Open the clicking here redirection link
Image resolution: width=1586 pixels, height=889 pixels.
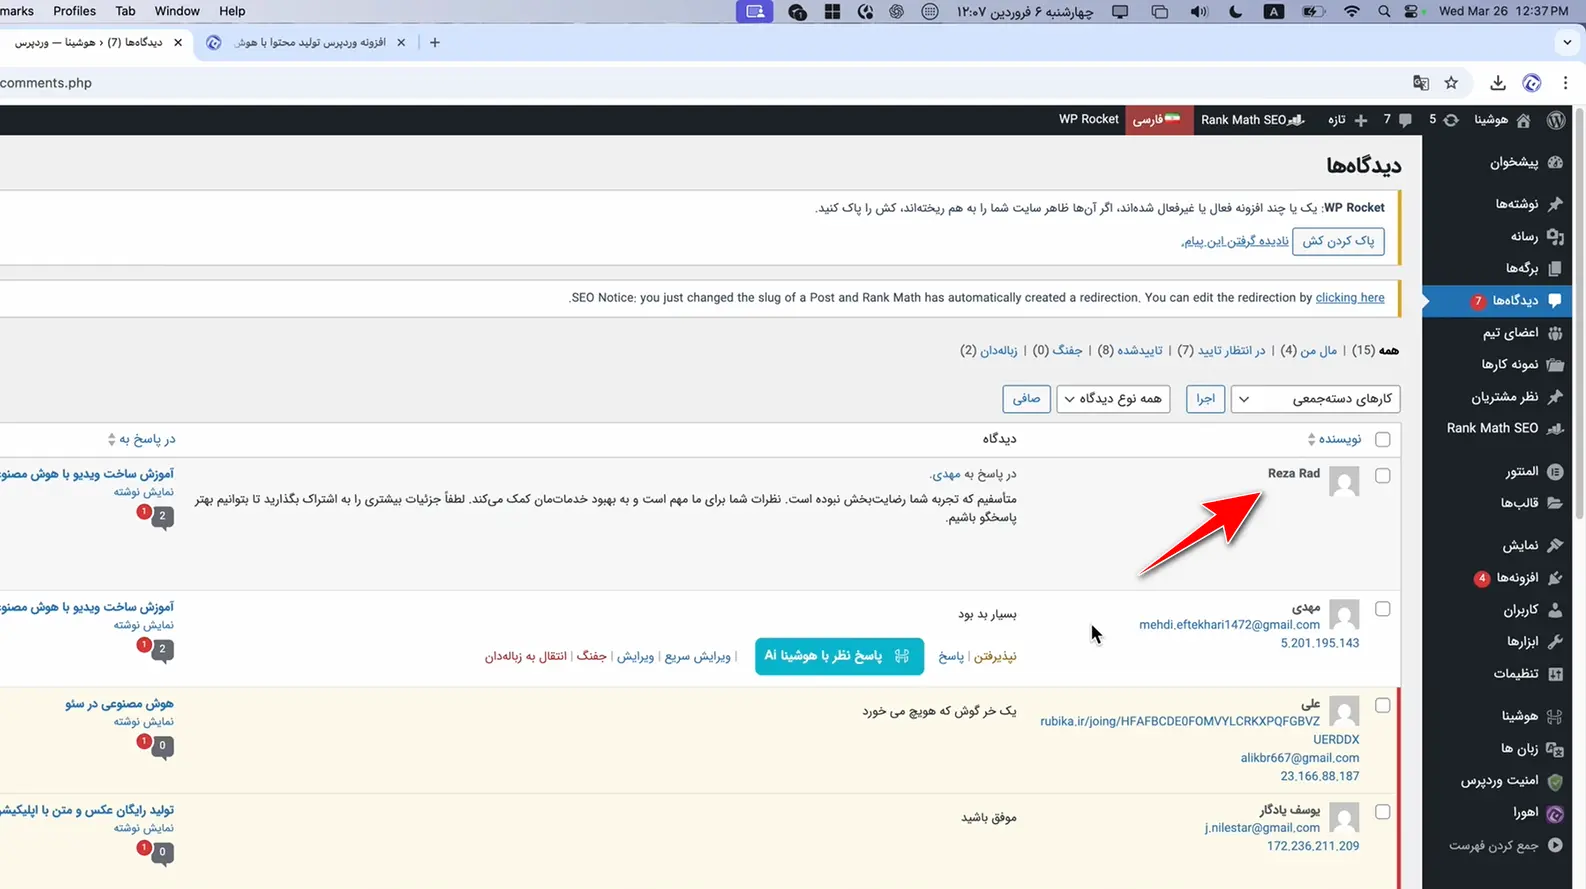[1350, 298]
